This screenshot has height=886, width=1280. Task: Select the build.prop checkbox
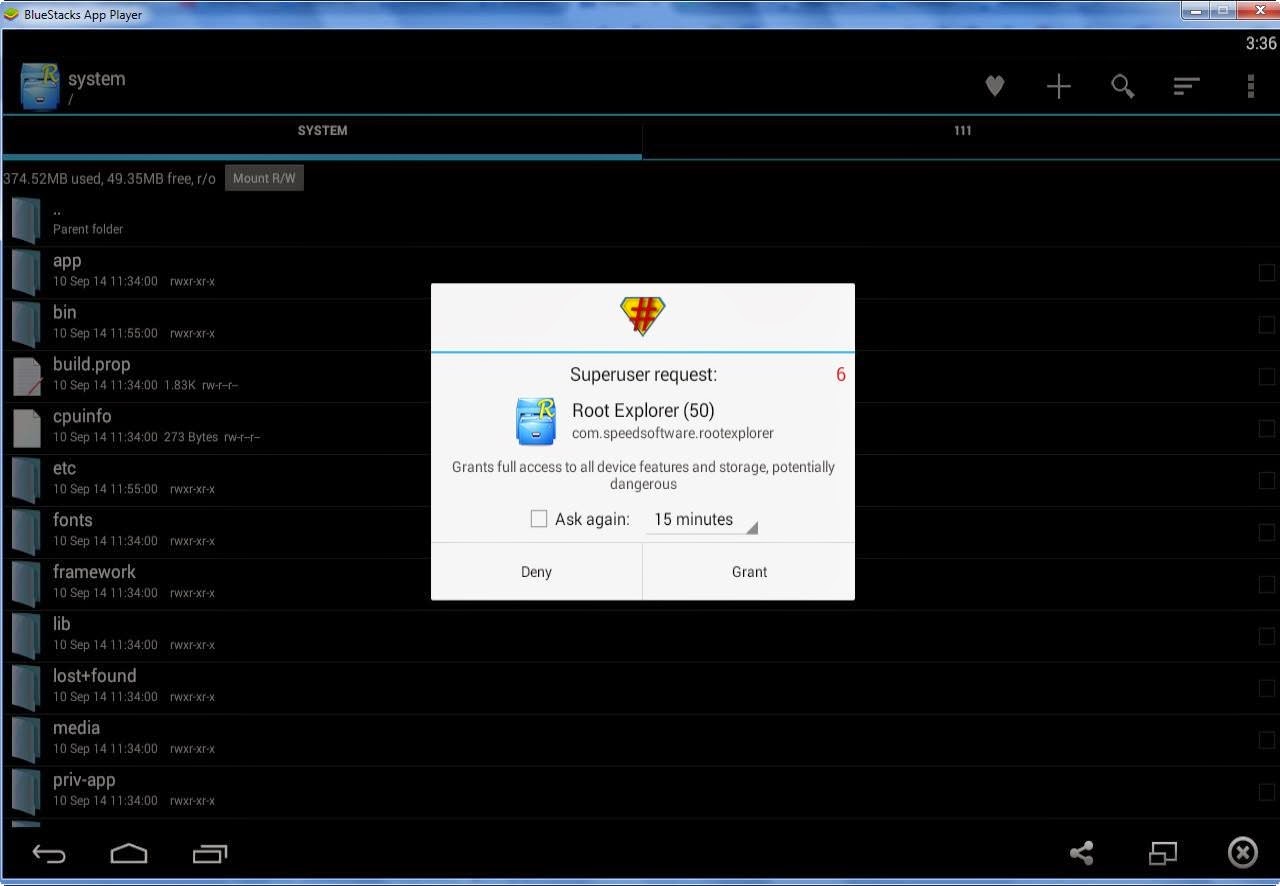[1267, 376]
